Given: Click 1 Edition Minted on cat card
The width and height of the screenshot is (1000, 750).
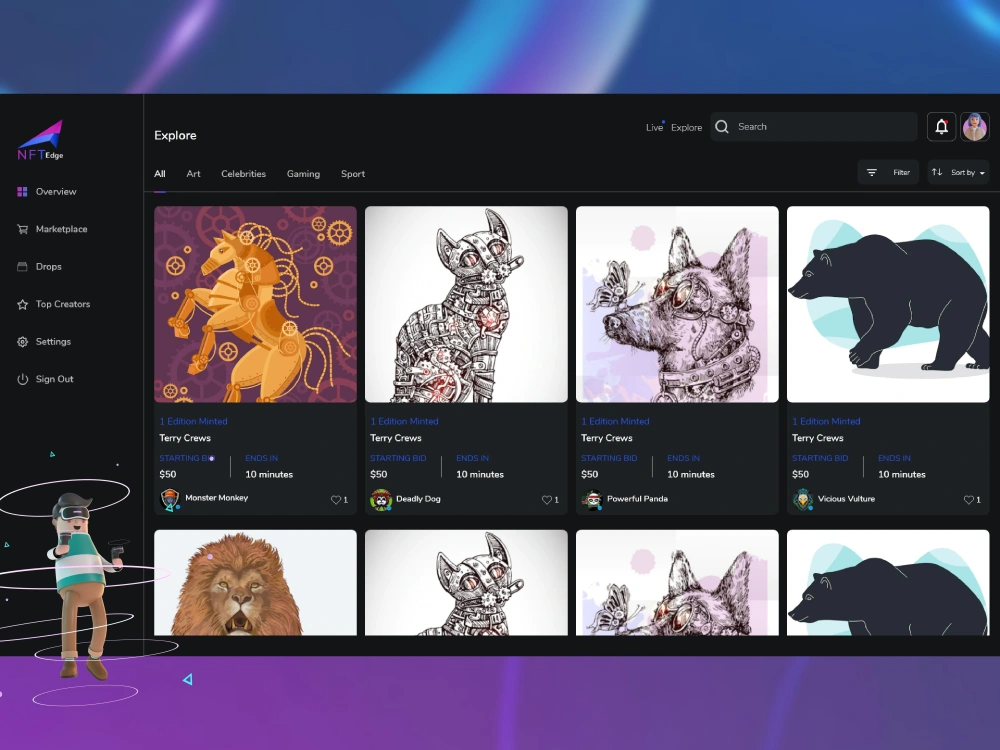Looking at the screenshot, I should click(404, 422).
